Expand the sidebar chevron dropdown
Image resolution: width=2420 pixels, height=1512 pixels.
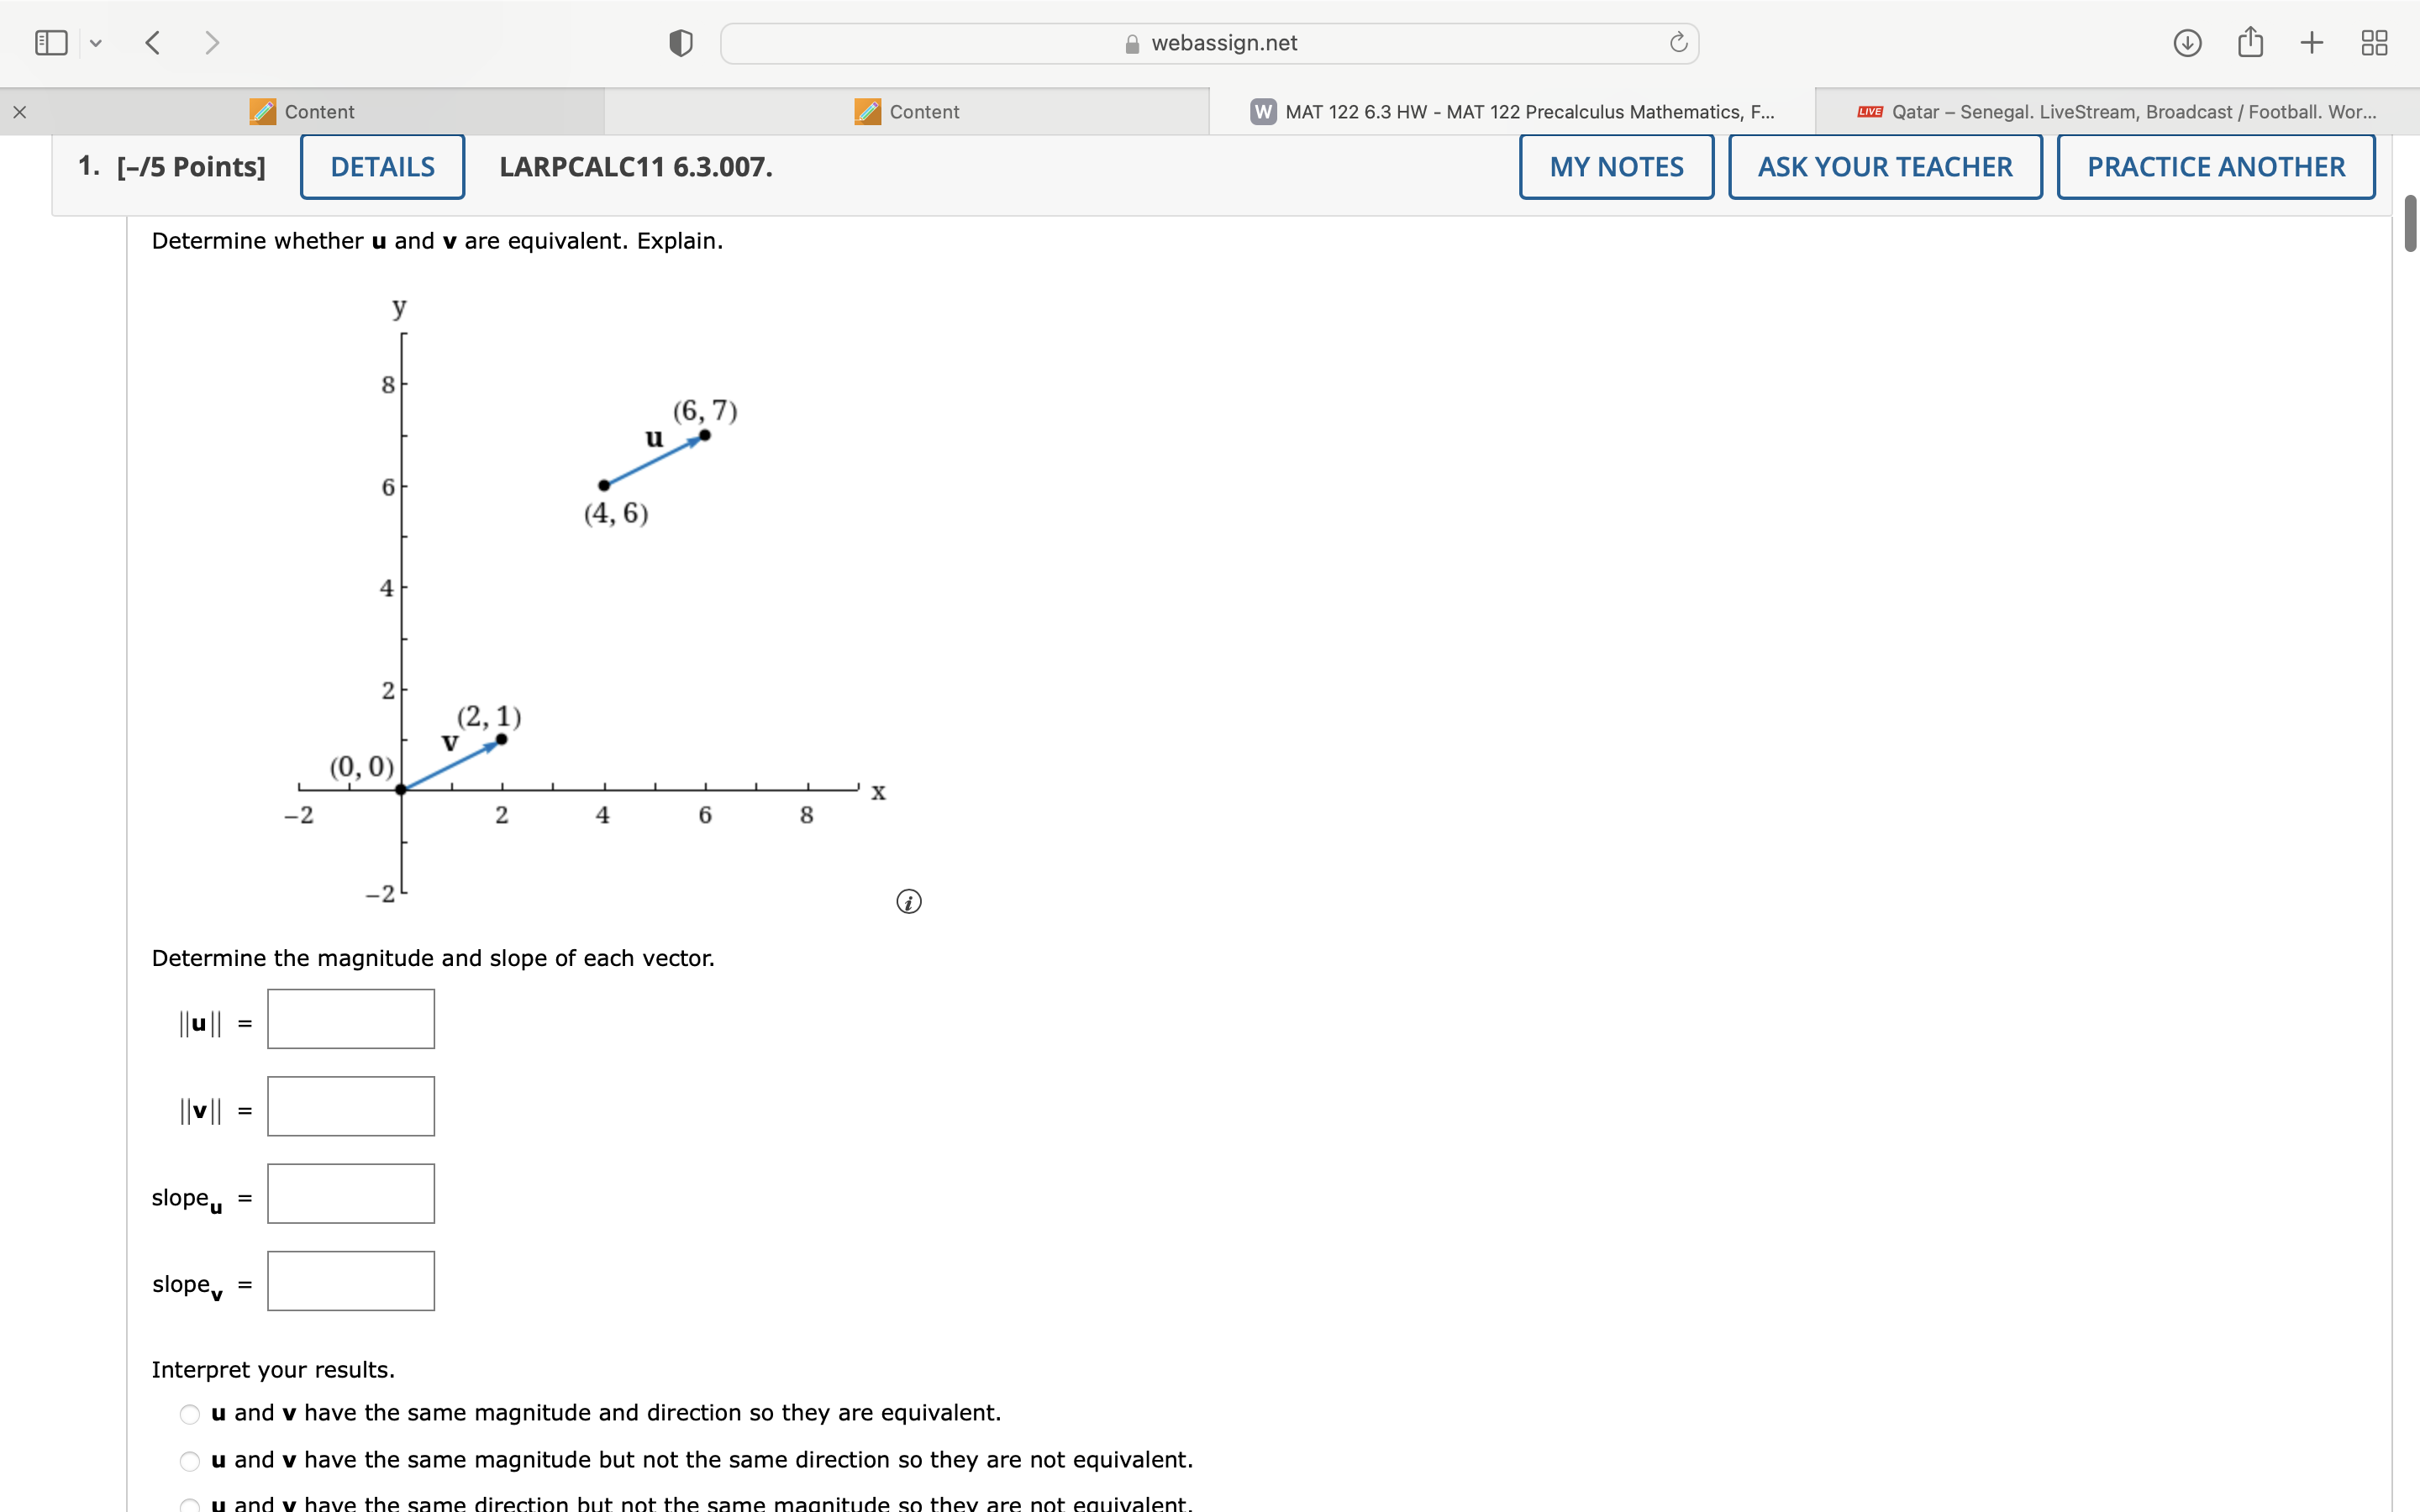coord(96,42)
